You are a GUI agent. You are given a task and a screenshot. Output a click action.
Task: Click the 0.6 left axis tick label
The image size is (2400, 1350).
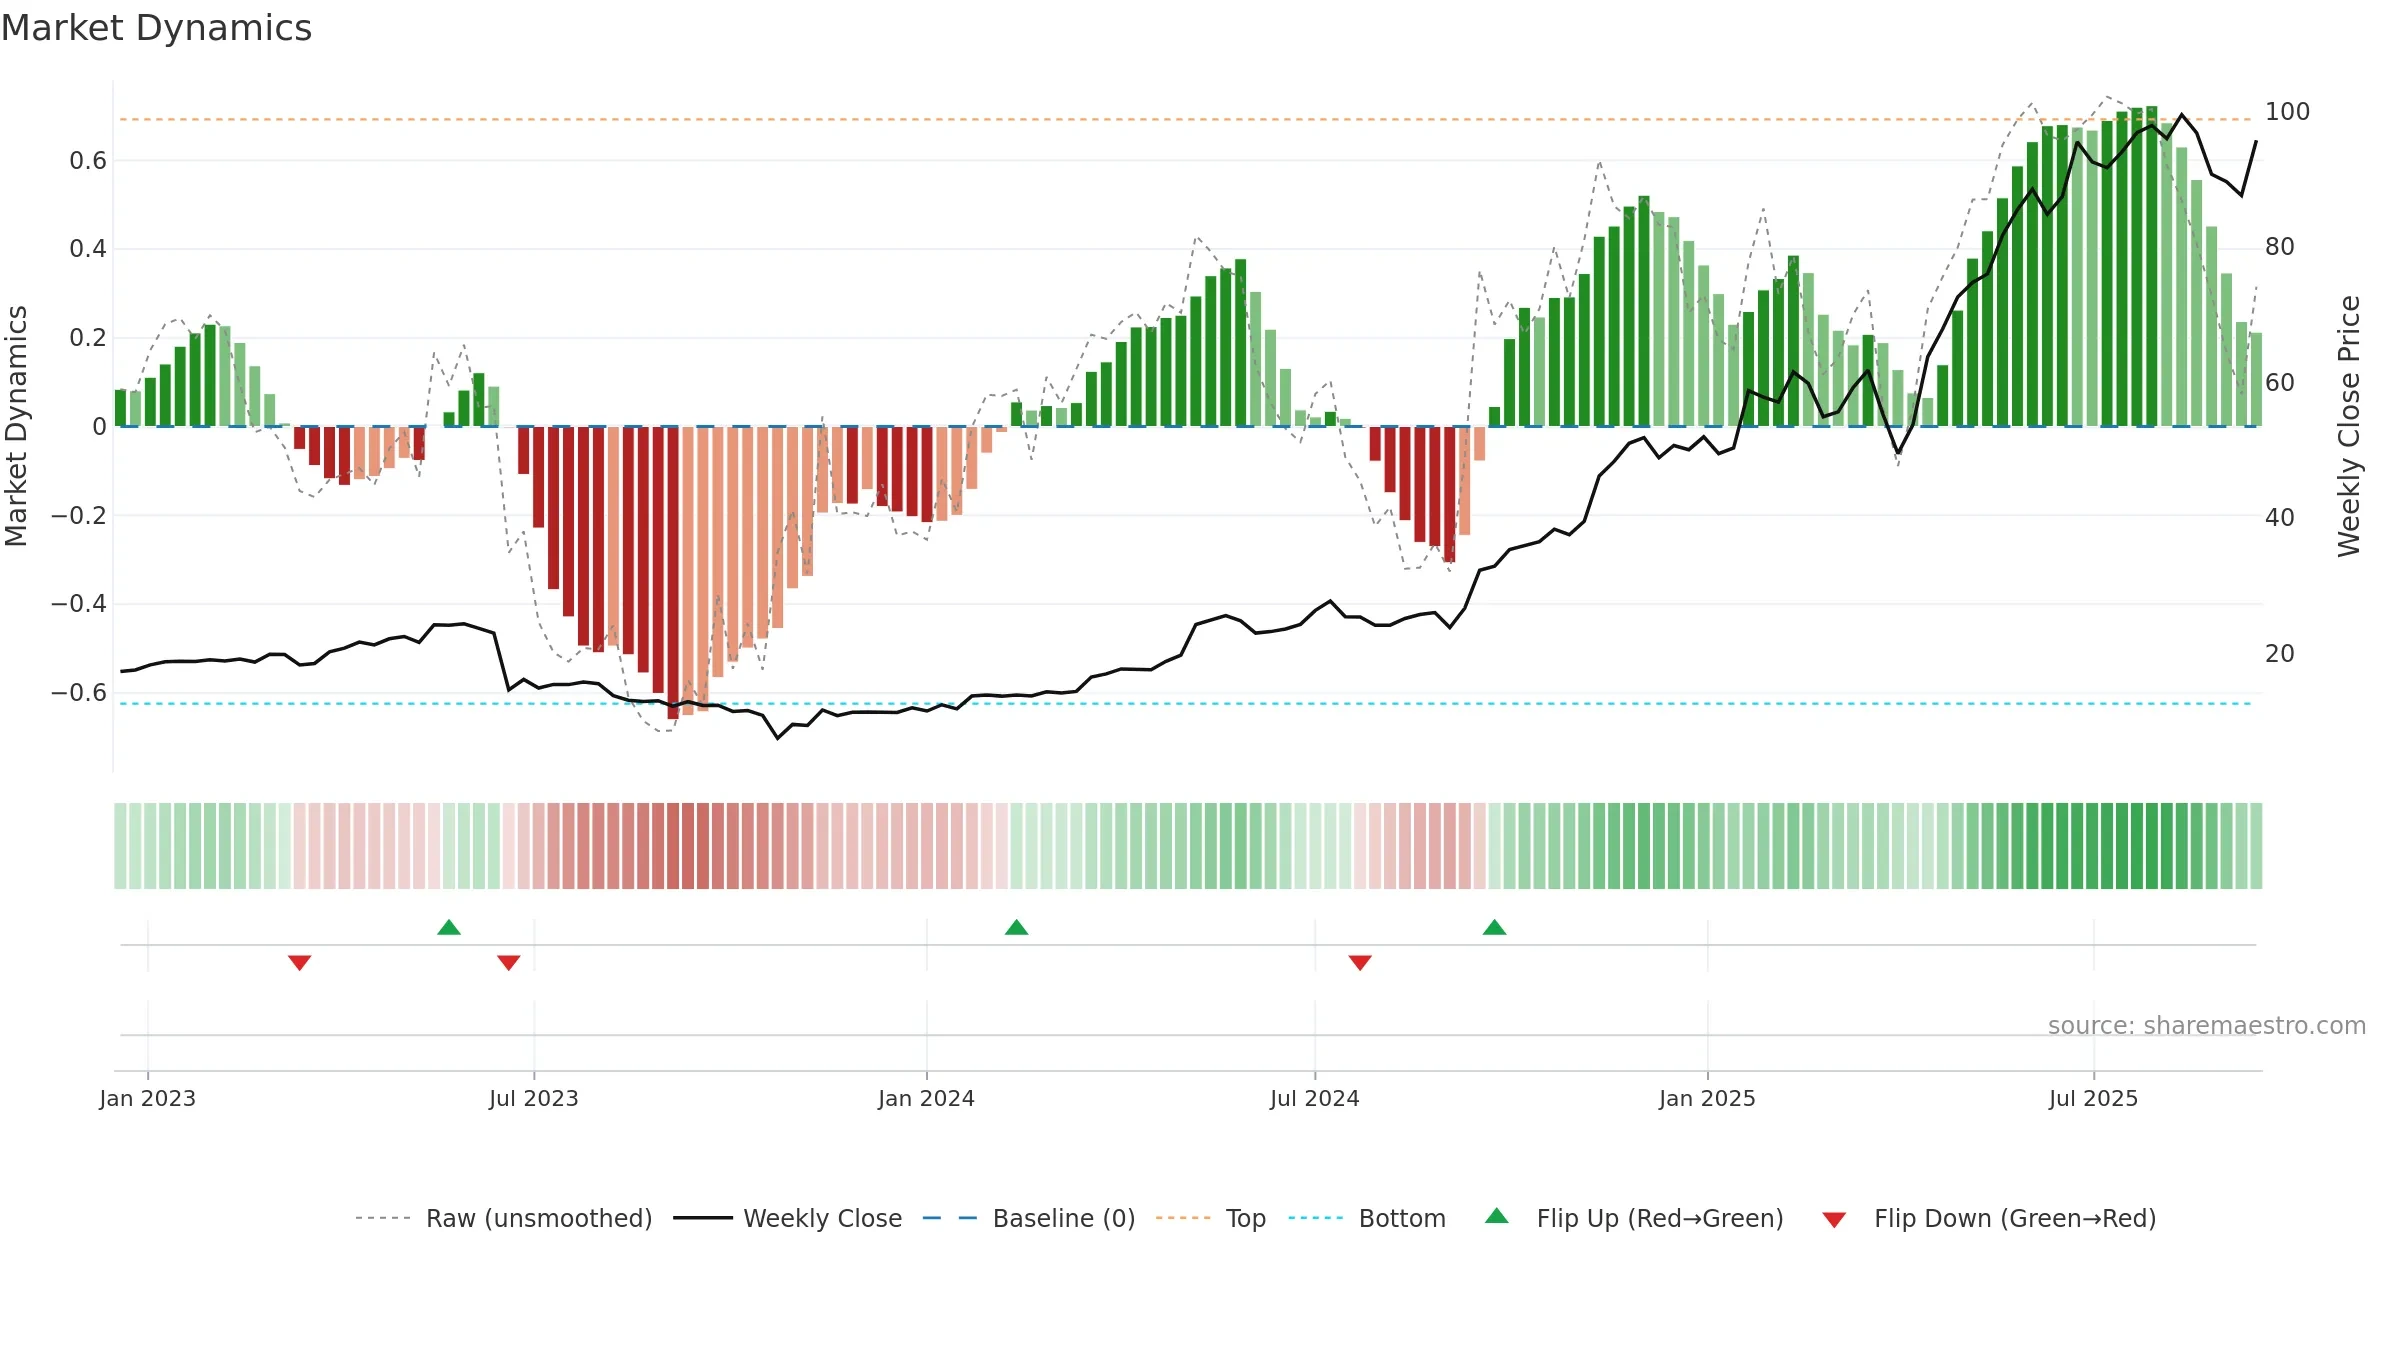(x=88, y=161)
